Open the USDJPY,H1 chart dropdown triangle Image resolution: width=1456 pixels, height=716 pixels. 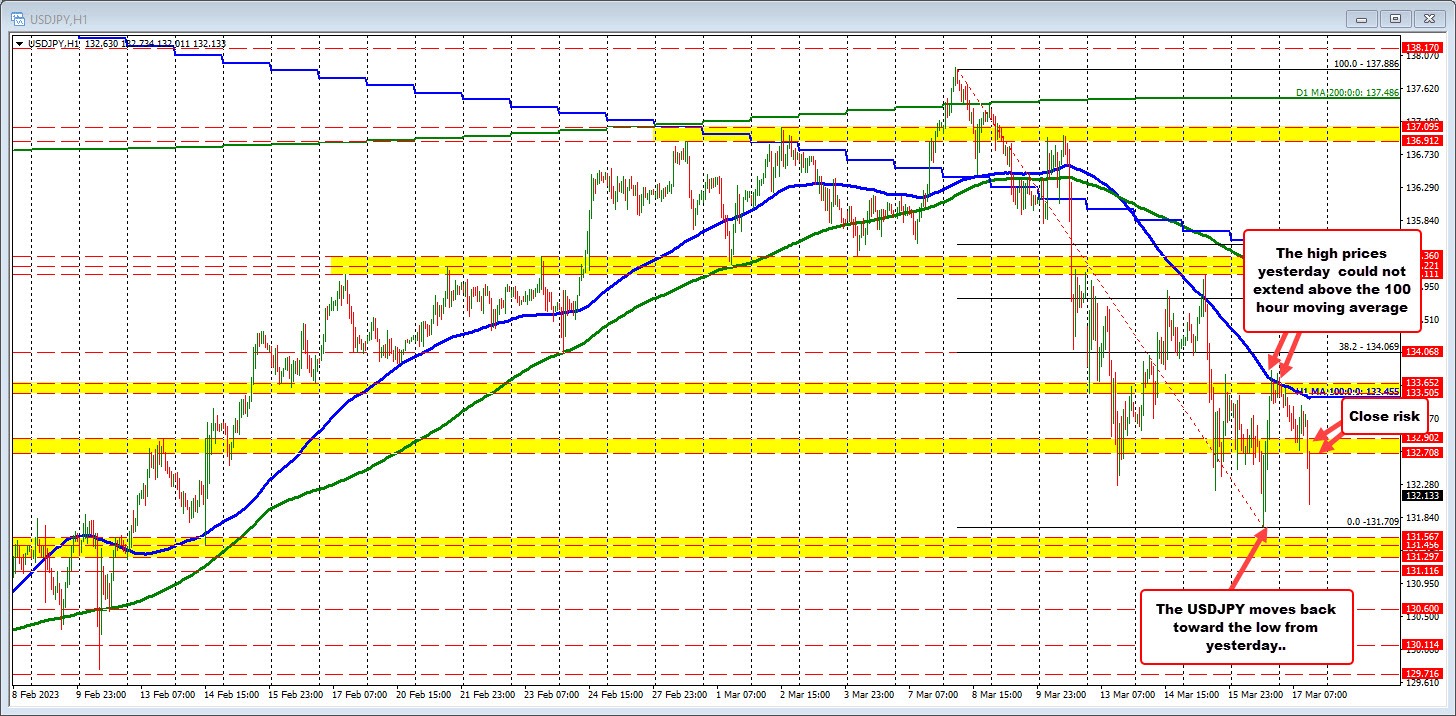19,43
